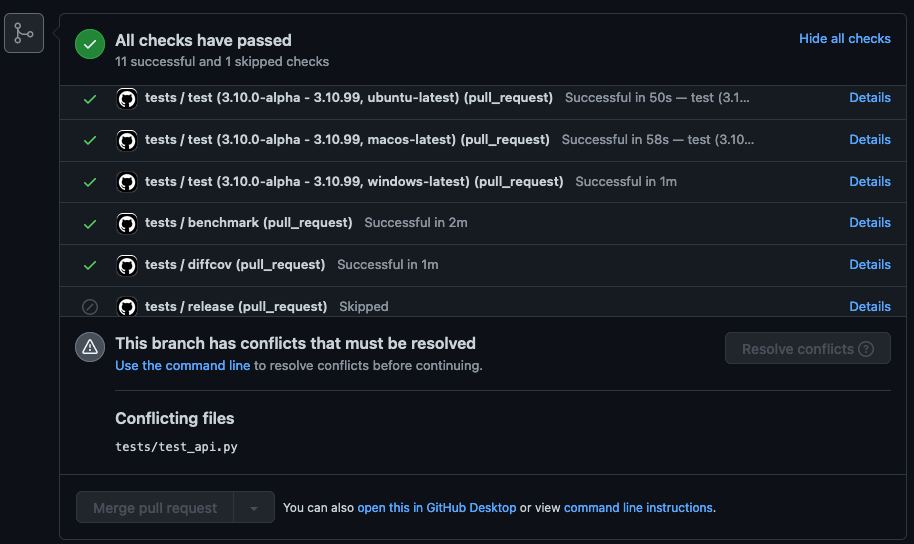
Task: Collapse the list with Hide all checks
Action: coord(844,38)
